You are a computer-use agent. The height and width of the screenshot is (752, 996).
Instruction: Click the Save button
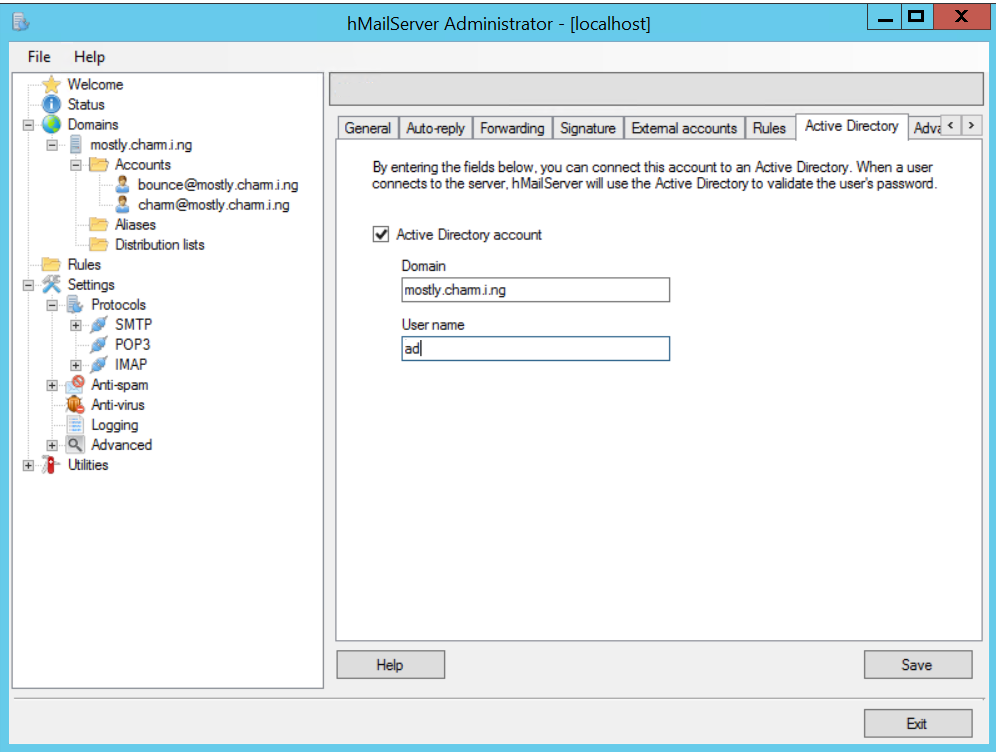(917, 664)
